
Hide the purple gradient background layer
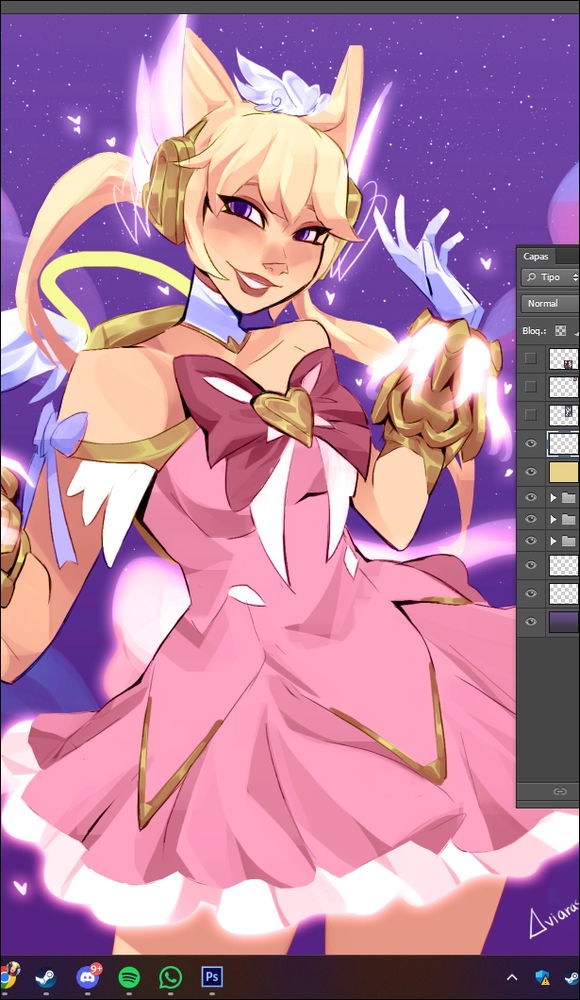530,622
